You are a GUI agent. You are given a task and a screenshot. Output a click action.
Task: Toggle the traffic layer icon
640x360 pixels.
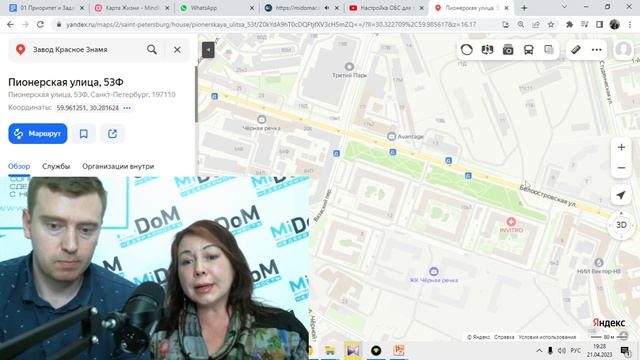click(467, 50)
